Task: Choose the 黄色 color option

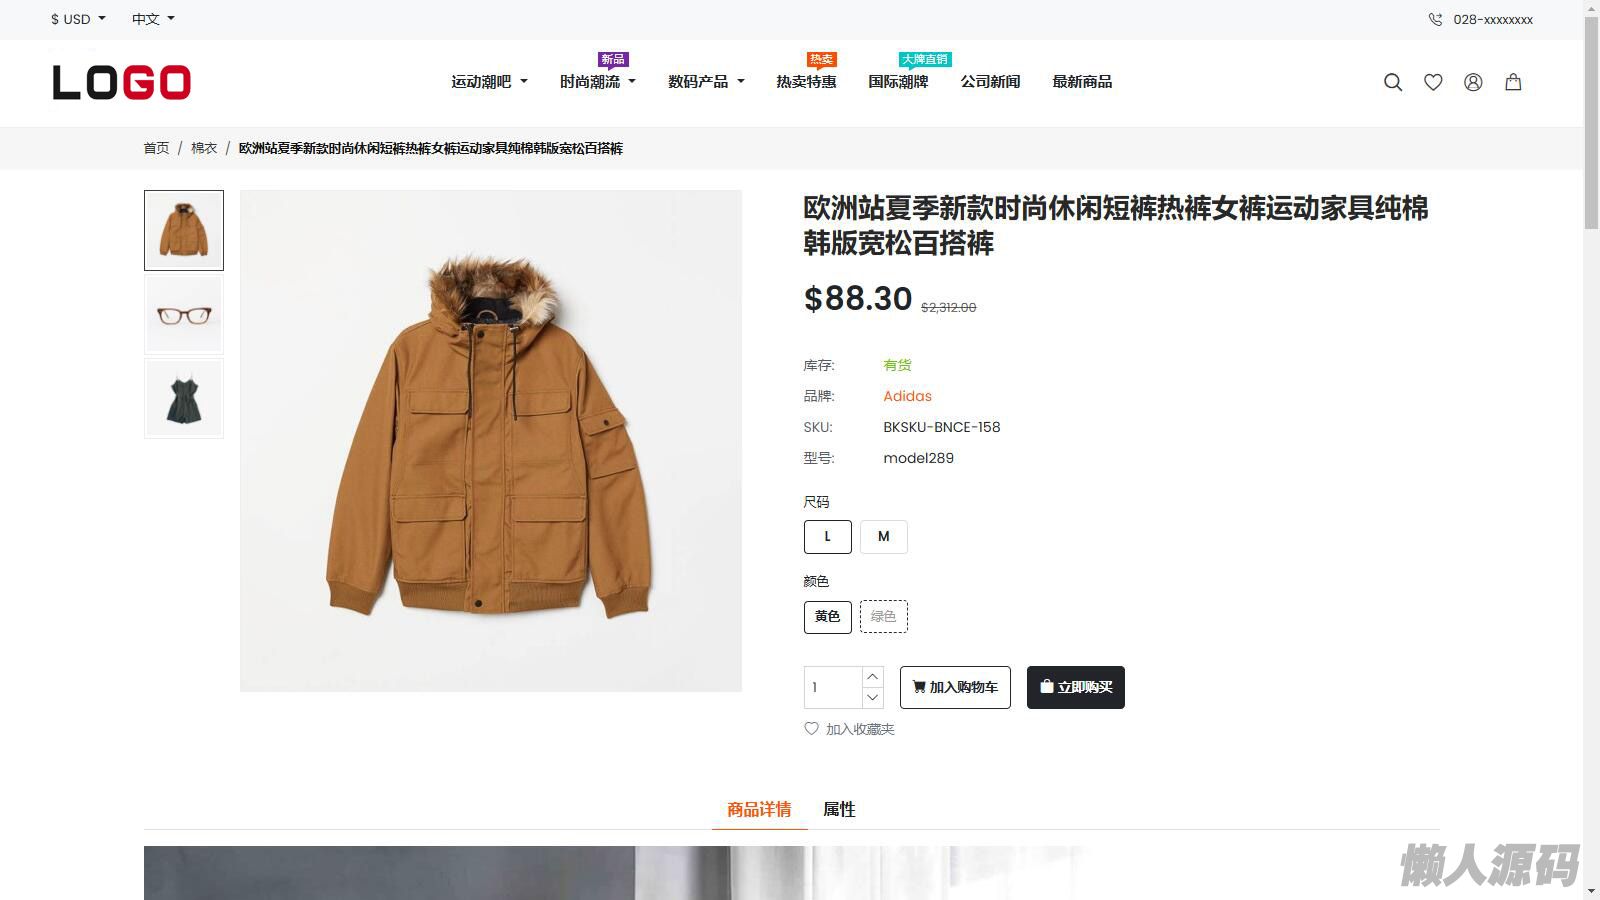Action: (x=828, y=617)
